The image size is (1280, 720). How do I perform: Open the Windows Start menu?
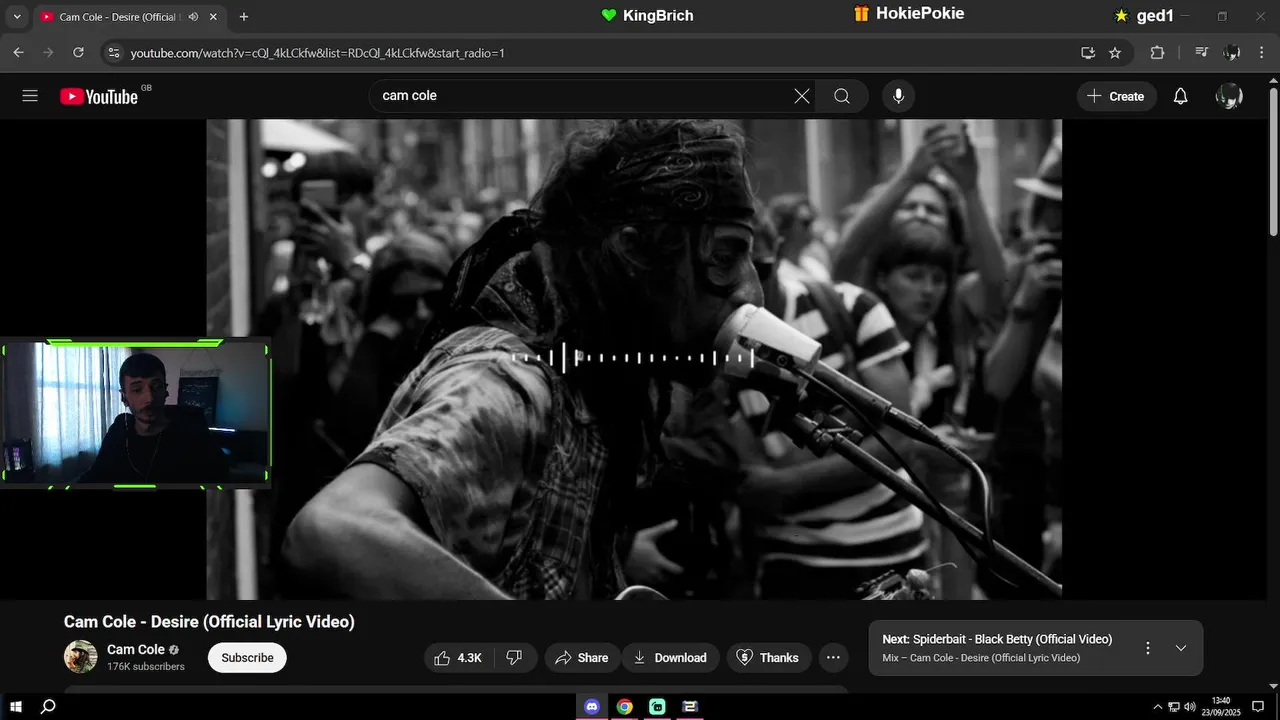(x=16, y=706)
